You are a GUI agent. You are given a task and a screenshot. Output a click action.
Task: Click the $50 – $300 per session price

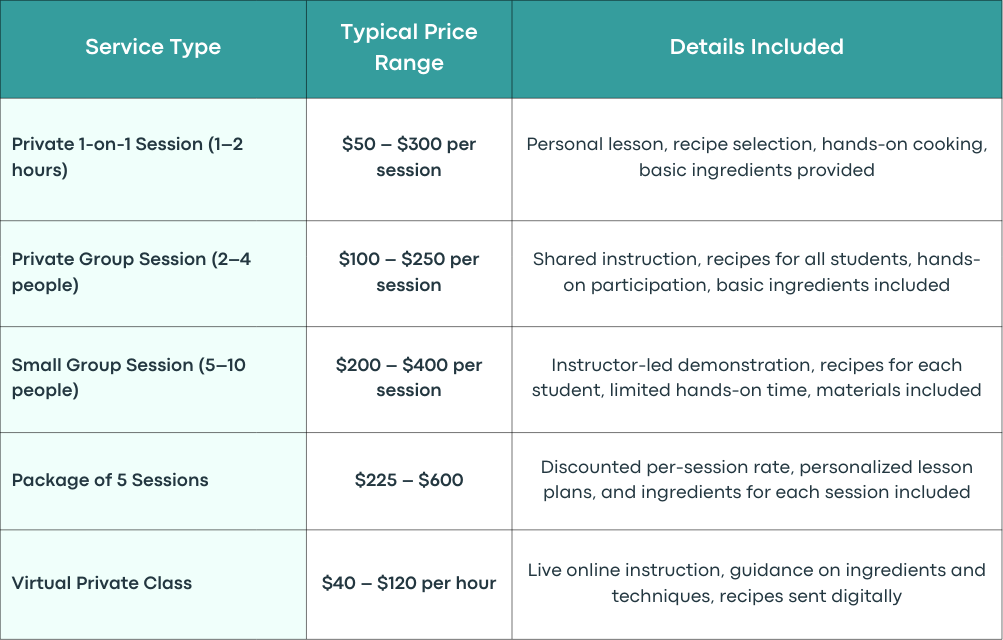coord(409,157)
